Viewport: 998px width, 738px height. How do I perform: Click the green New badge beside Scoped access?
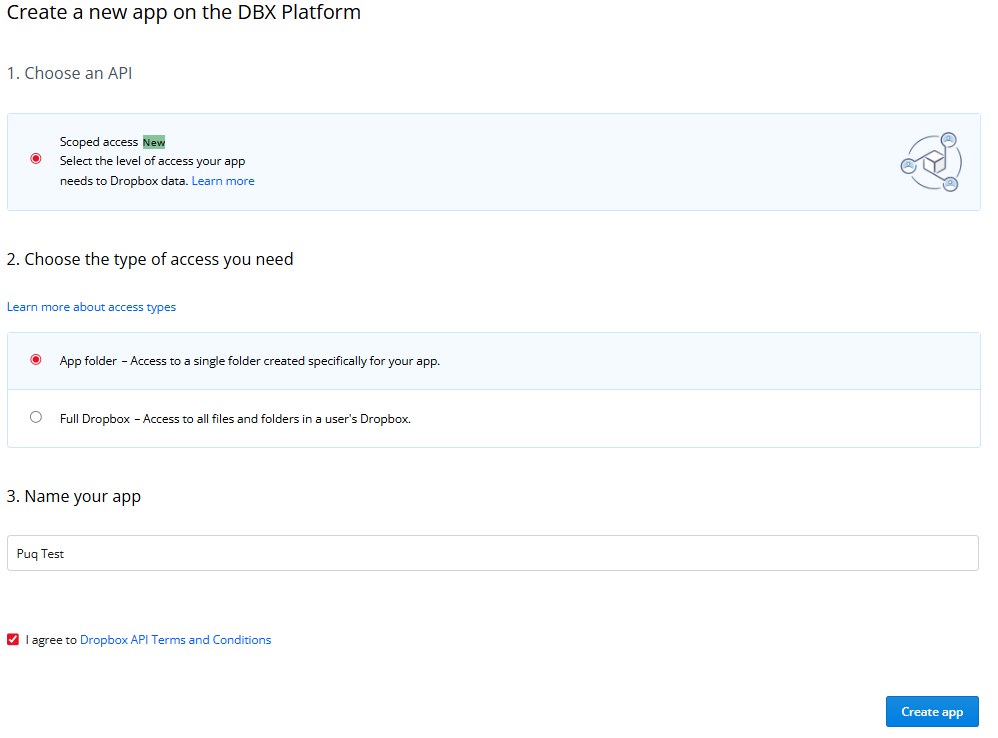coord(155,141)
